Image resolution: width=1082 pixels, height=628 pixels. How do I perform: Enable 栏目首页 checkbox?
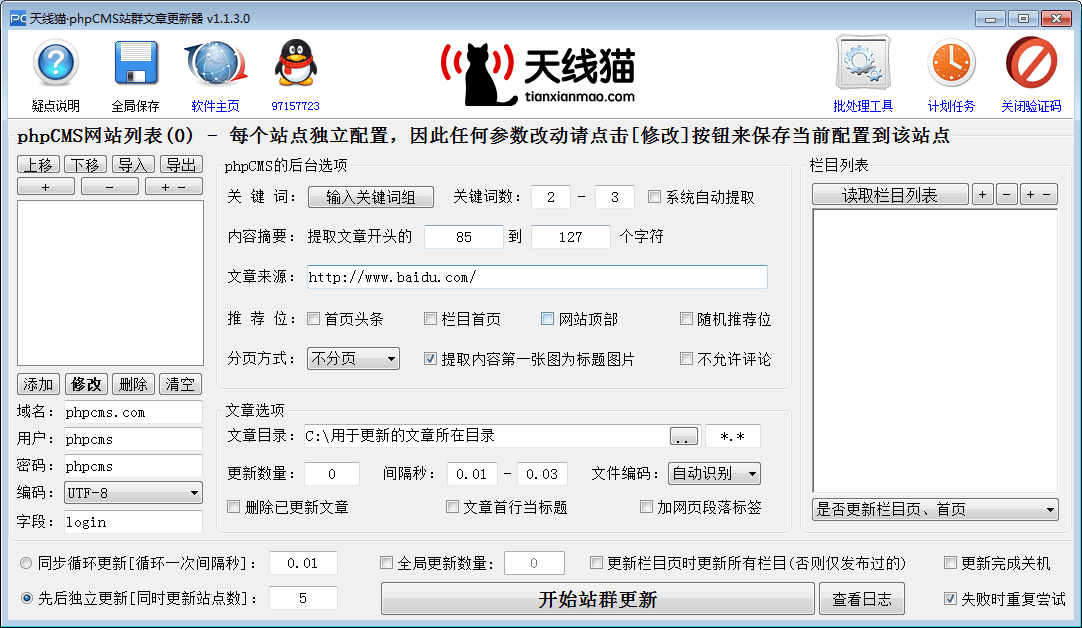click(x=431, y=319)
